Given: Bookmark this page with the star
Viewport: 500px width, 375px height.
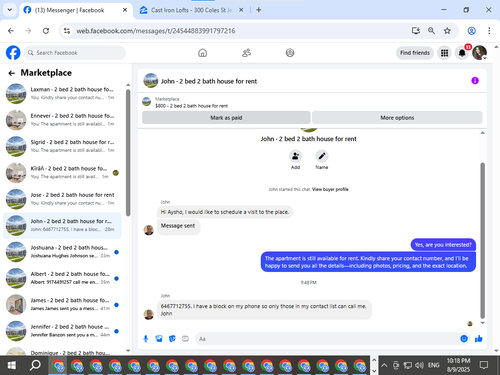Looking at the screenshot, I should 447,31.
